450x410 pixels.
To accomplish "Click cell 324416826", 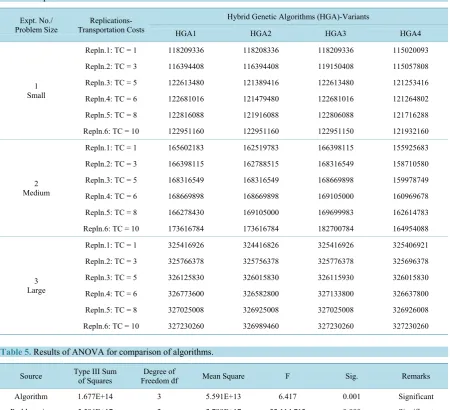I will pos(261,245).
